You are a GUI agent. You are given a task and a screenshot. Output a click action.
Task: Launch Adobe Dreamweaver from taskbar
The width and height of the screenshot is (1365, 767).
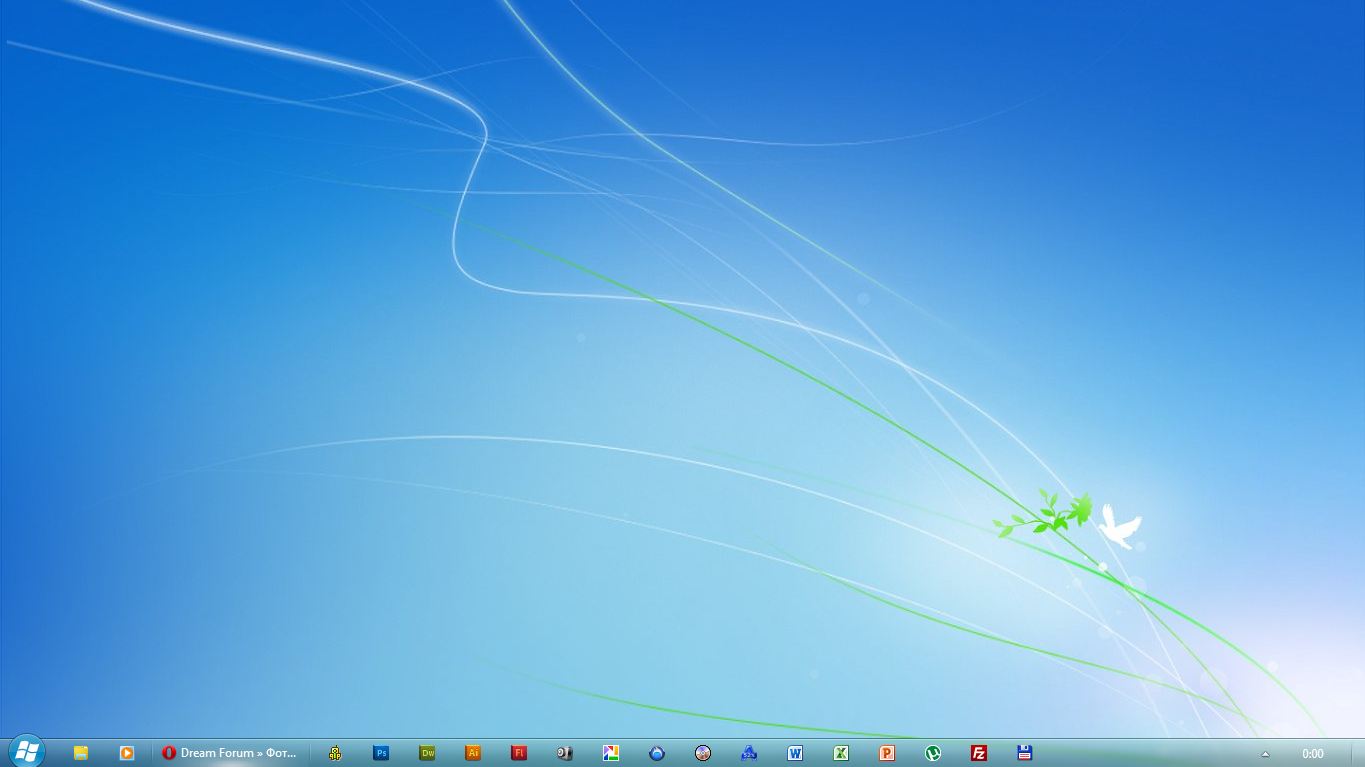(x=427, y=753)
